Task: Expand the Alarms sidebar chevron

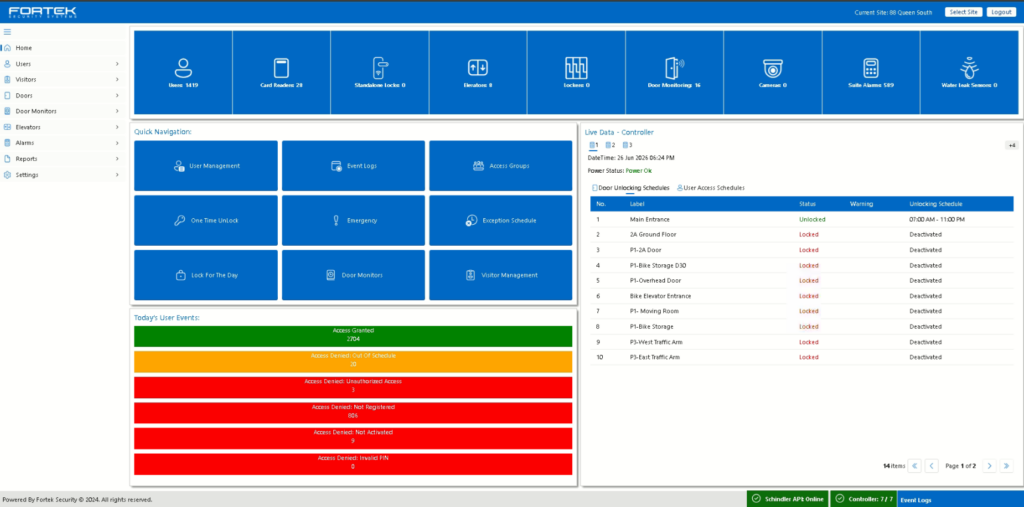Action: [117, 142]
